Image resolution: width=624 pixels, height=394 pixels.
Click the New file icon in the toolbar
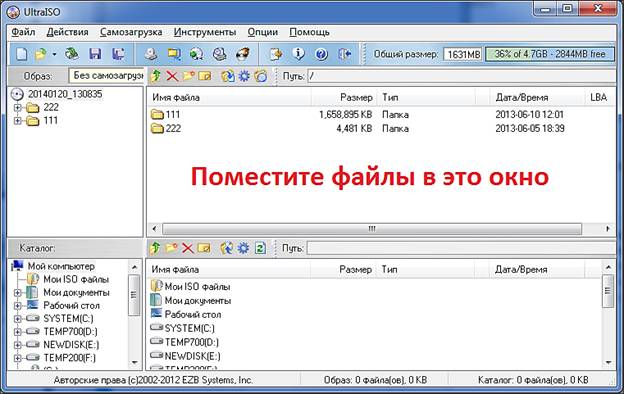(x=21, y=54)
